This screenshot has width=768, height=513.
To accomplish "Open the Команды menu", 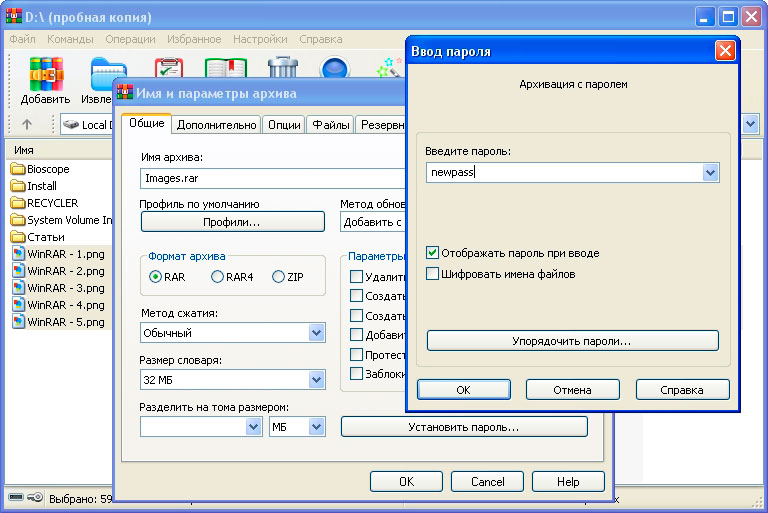I will pyautogui.click(x=70, y=39).
